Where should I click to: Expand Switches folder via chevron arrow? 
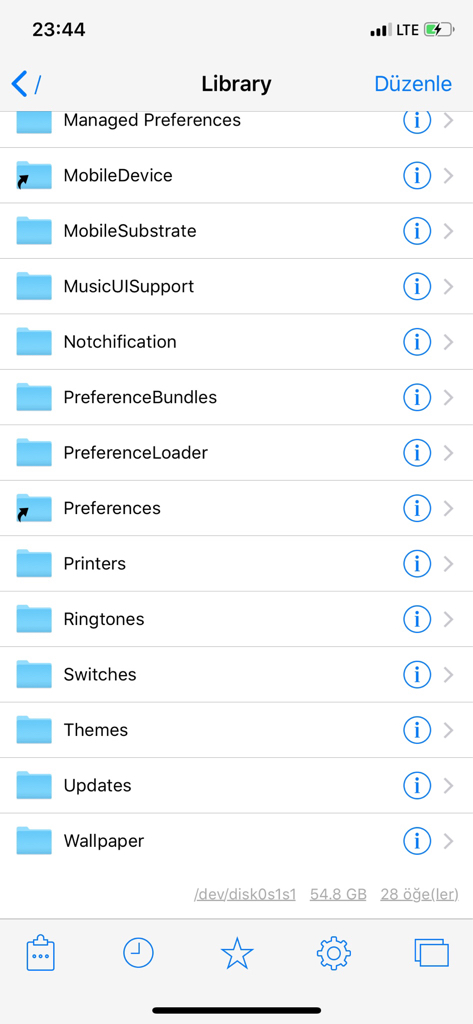[448, 674]
